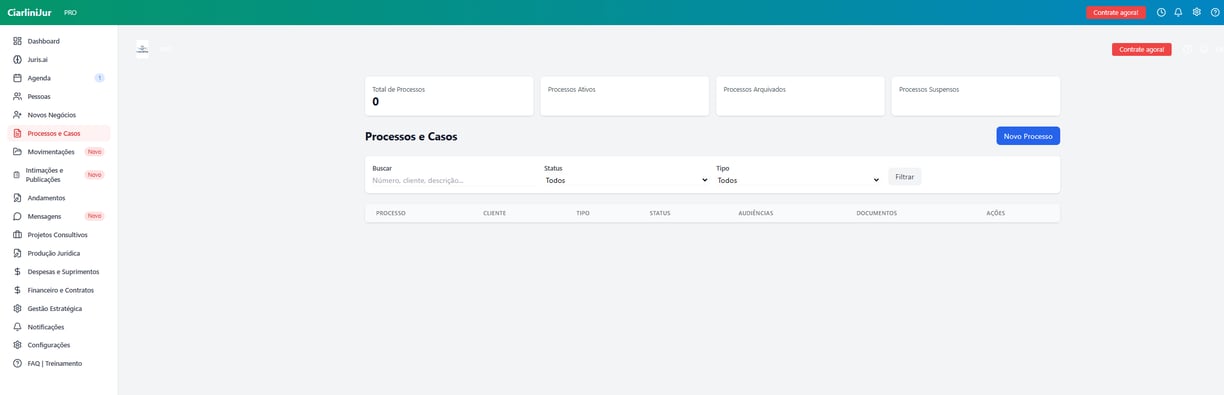This screenshot has height=395, width=1224.
Task: Click the Processos e Casos document icon
Action: coord(17,133)
